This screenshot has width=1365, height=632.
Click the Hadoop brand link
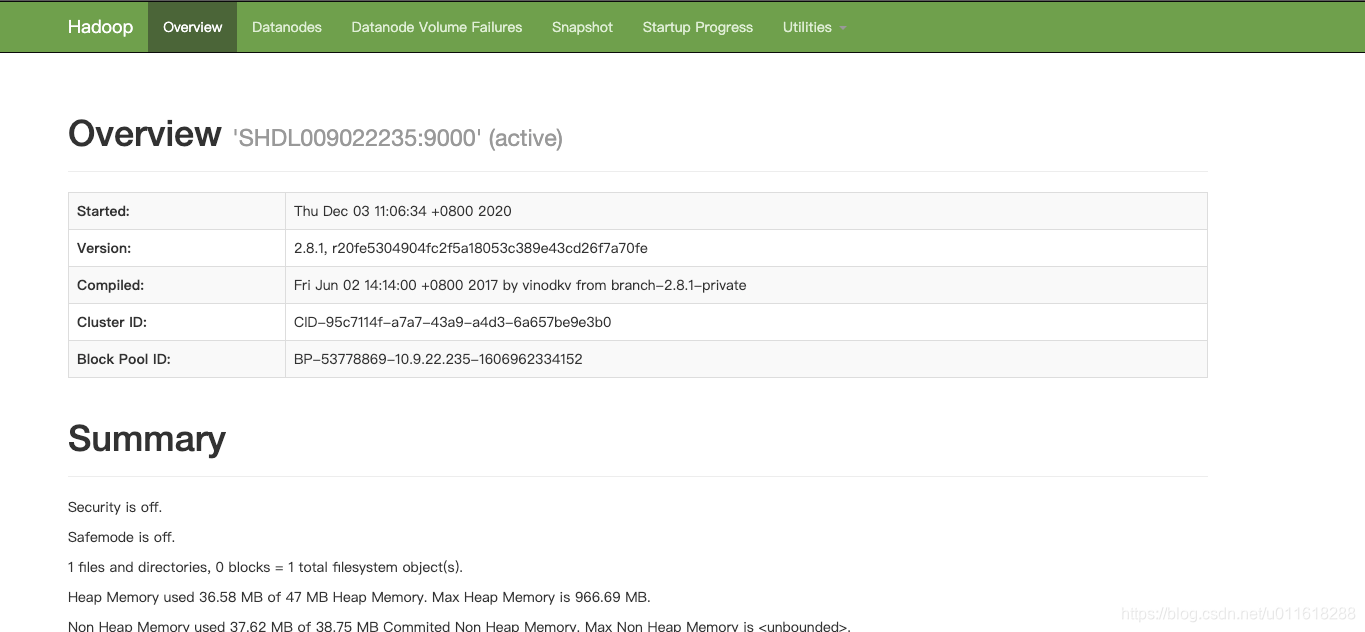click(100, 27)
